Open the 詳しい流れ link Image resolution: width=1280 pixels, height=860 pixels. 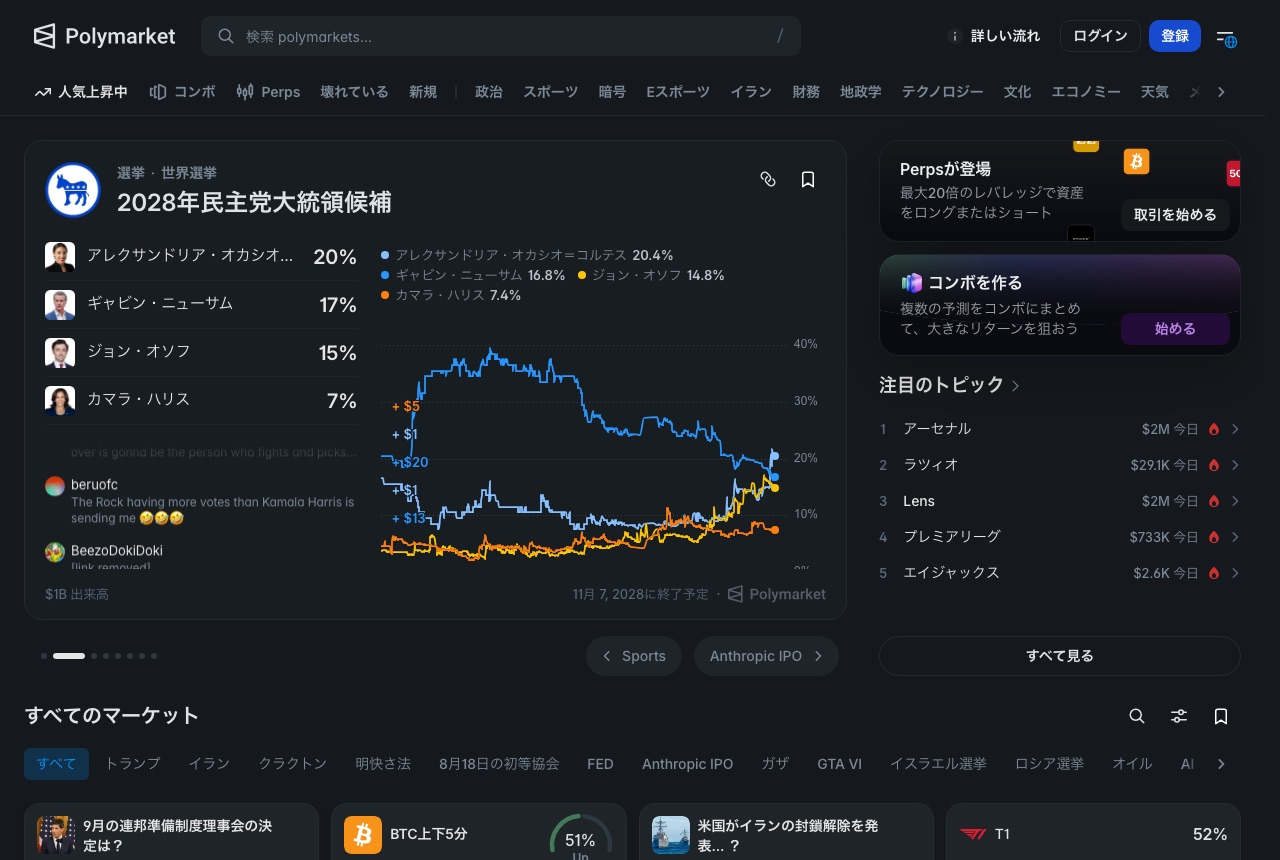point(1005,36)
